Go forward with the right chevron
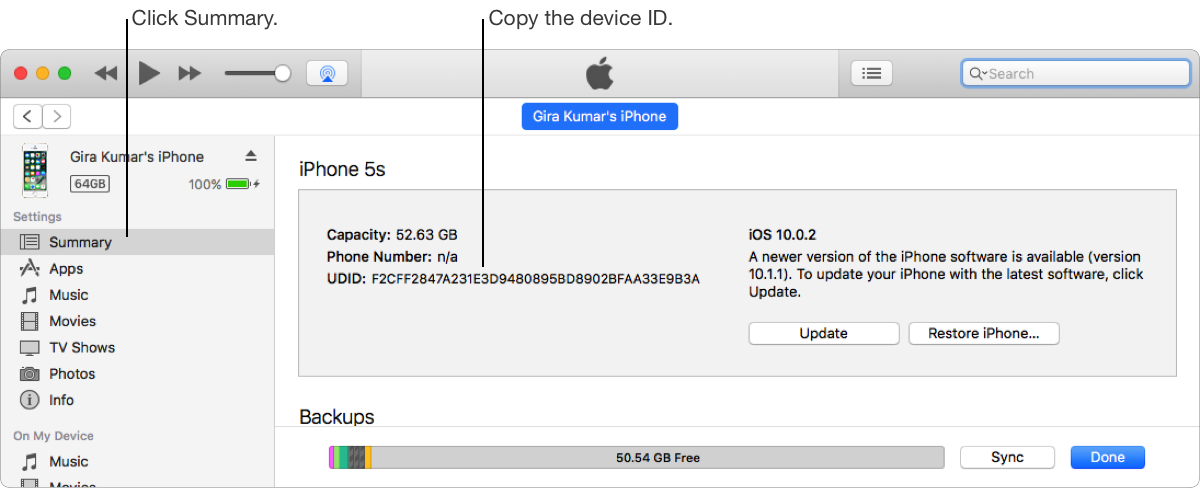 point(57,116)
